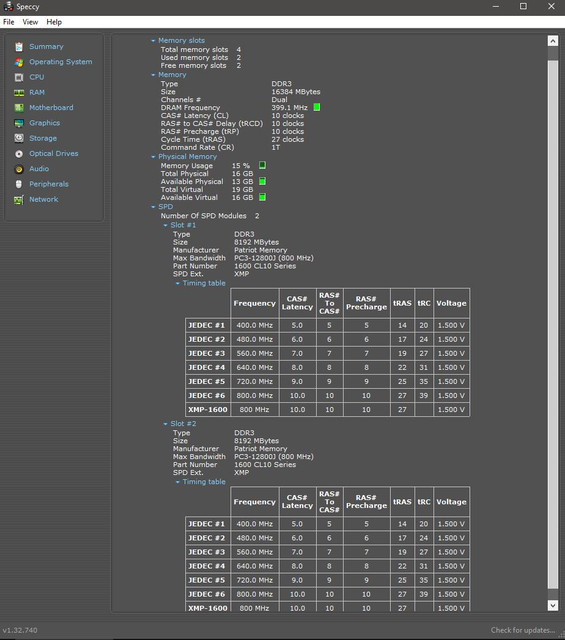This screenshot has width=565, height=640.
Task: Click the green DRAM Frequency indicator
Action: [x=317, y=107]
